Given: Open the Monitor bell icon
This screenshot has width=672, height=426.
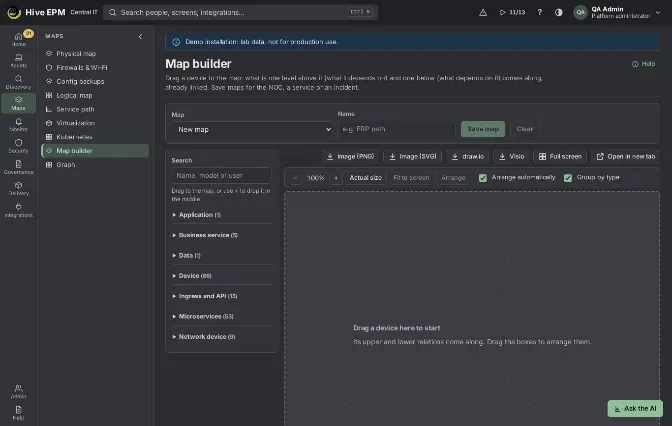Looking at the screenshot, I should (18, 125).
